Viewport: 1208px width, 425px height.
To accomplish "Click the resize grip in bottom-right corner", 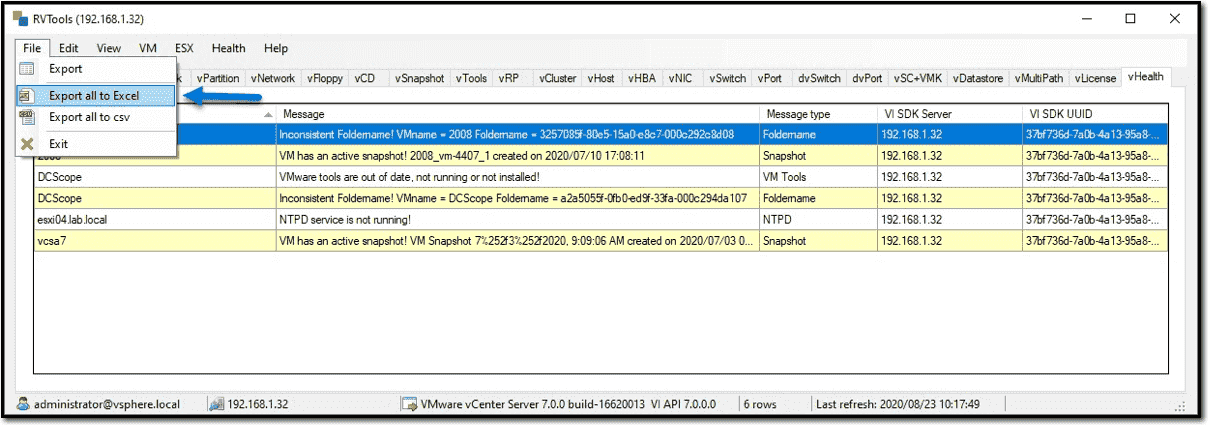I will [1180, 406].
